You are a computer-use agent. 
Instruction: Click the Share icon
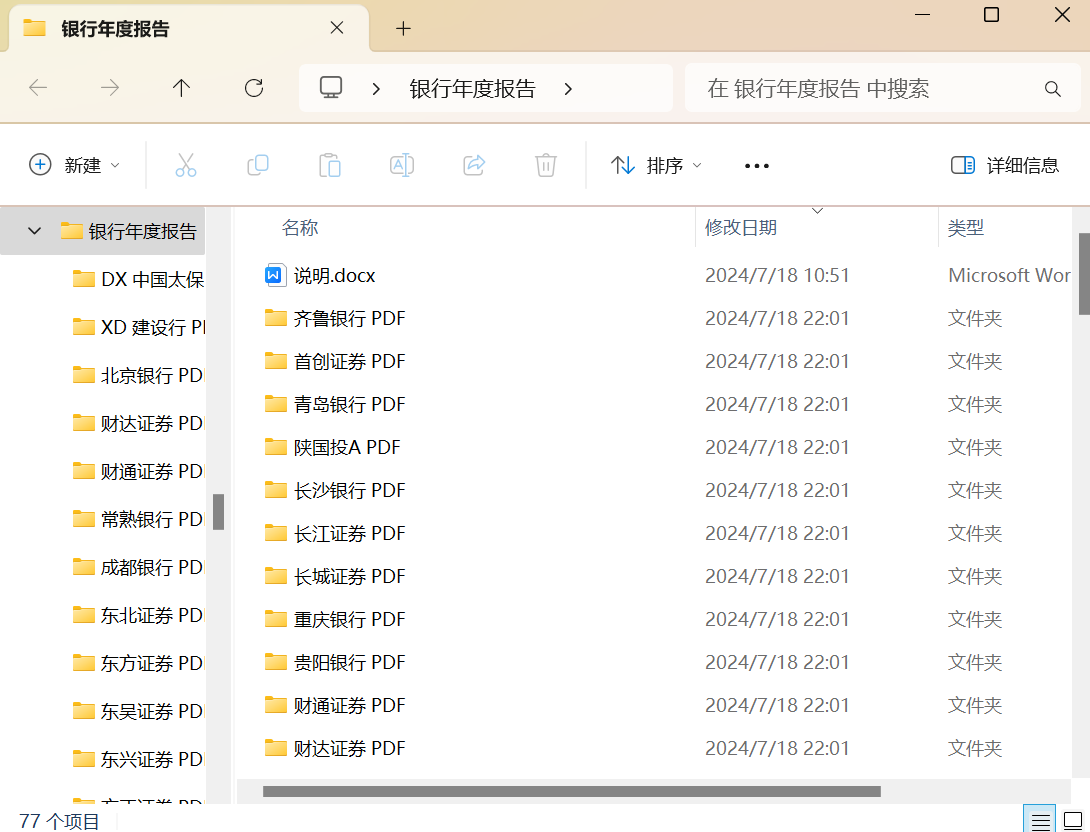(474, 165)
